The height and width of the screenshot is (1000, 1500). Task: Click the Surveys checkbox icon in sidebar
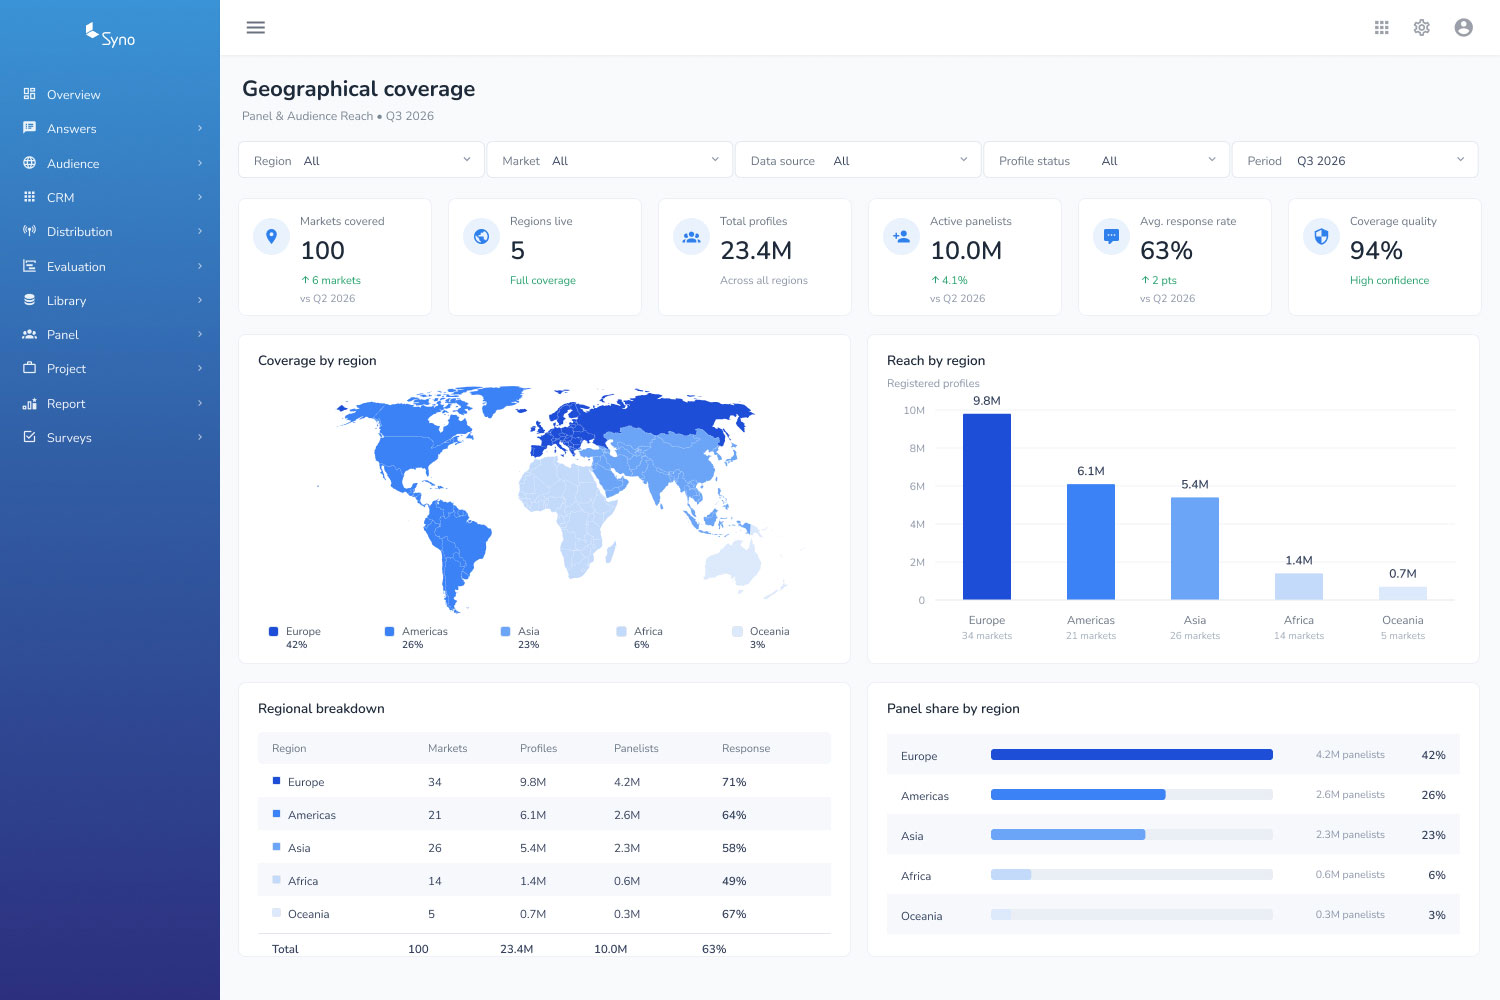pos(30,437)
